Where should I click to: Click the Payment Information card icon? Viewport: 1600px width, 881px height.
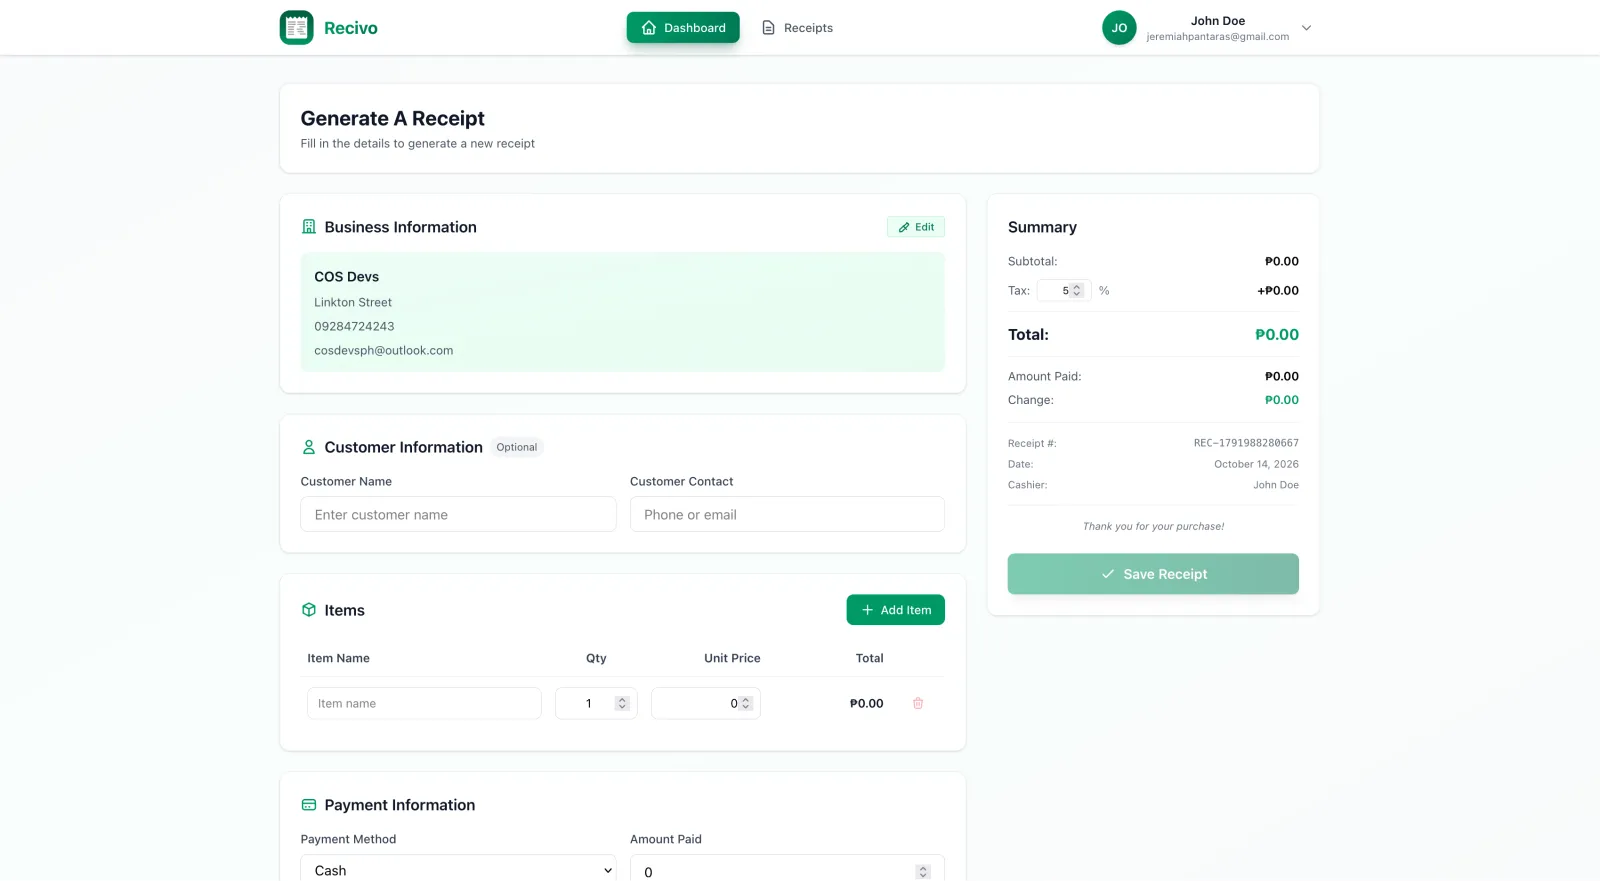pos(309,805)
